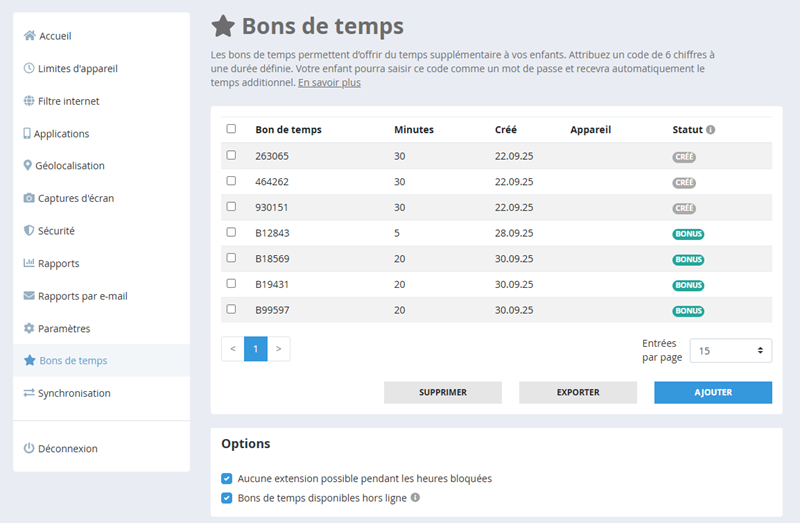Screen dimensions: 800x523
Task: Uncheck Aucune extension possible pendant les heures bloquées
Action: (227, 479)
